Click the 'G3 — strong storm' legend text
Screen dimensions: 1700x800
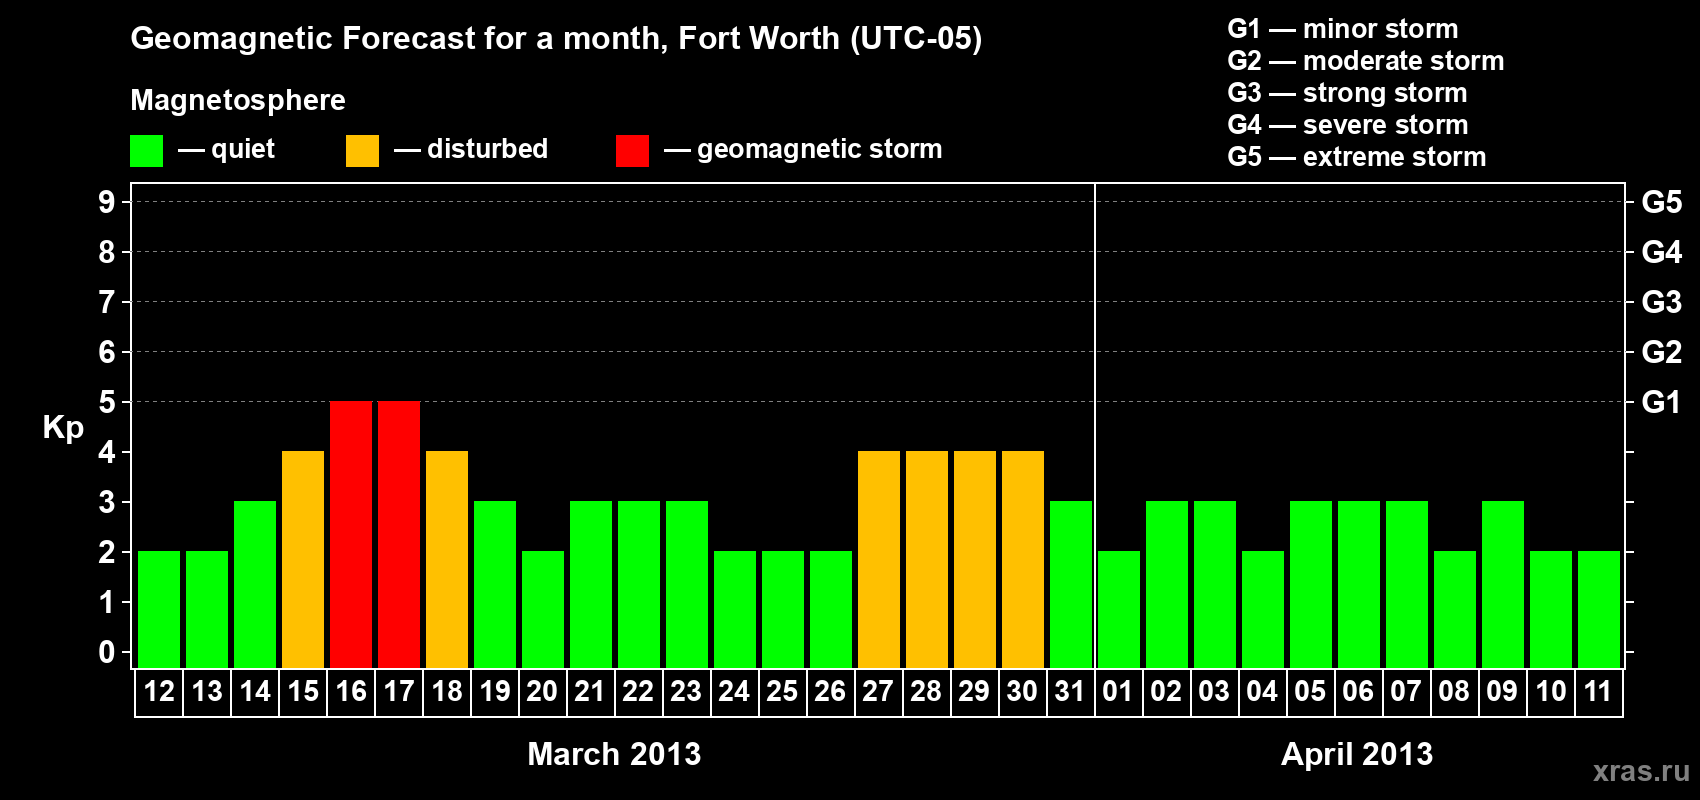tap(1348, 93)
